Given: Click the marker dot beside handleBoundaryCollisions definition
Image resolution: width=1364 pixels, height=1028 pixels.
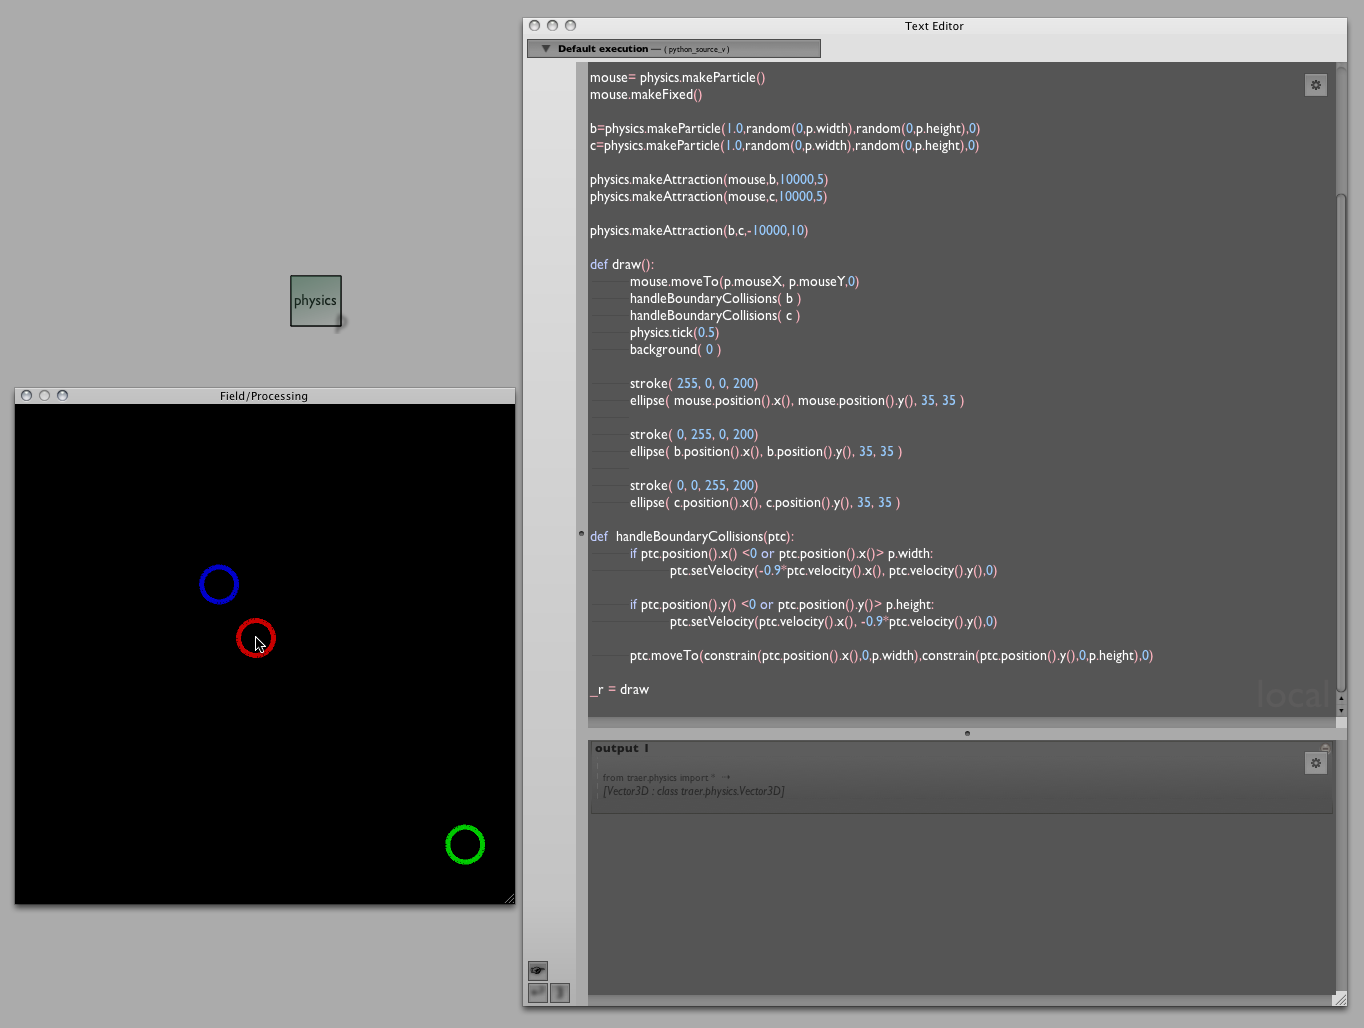Looking at the screenshot, I should 581,534.
